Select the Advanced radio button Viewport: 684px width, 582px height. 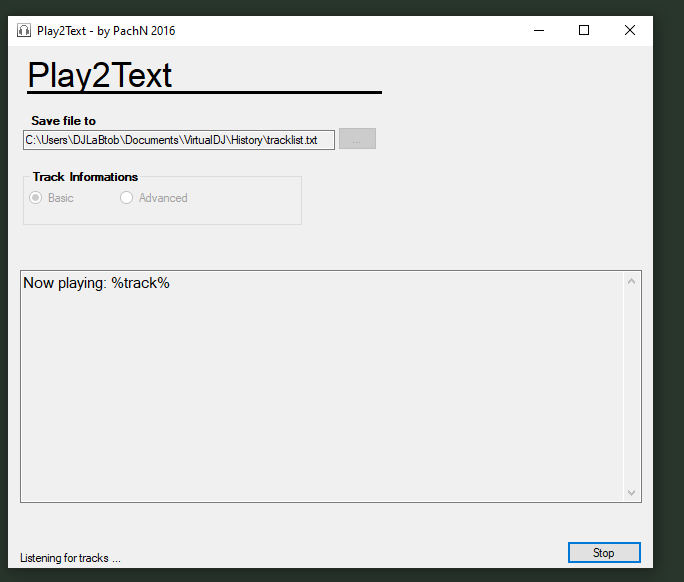click(127, 198)
